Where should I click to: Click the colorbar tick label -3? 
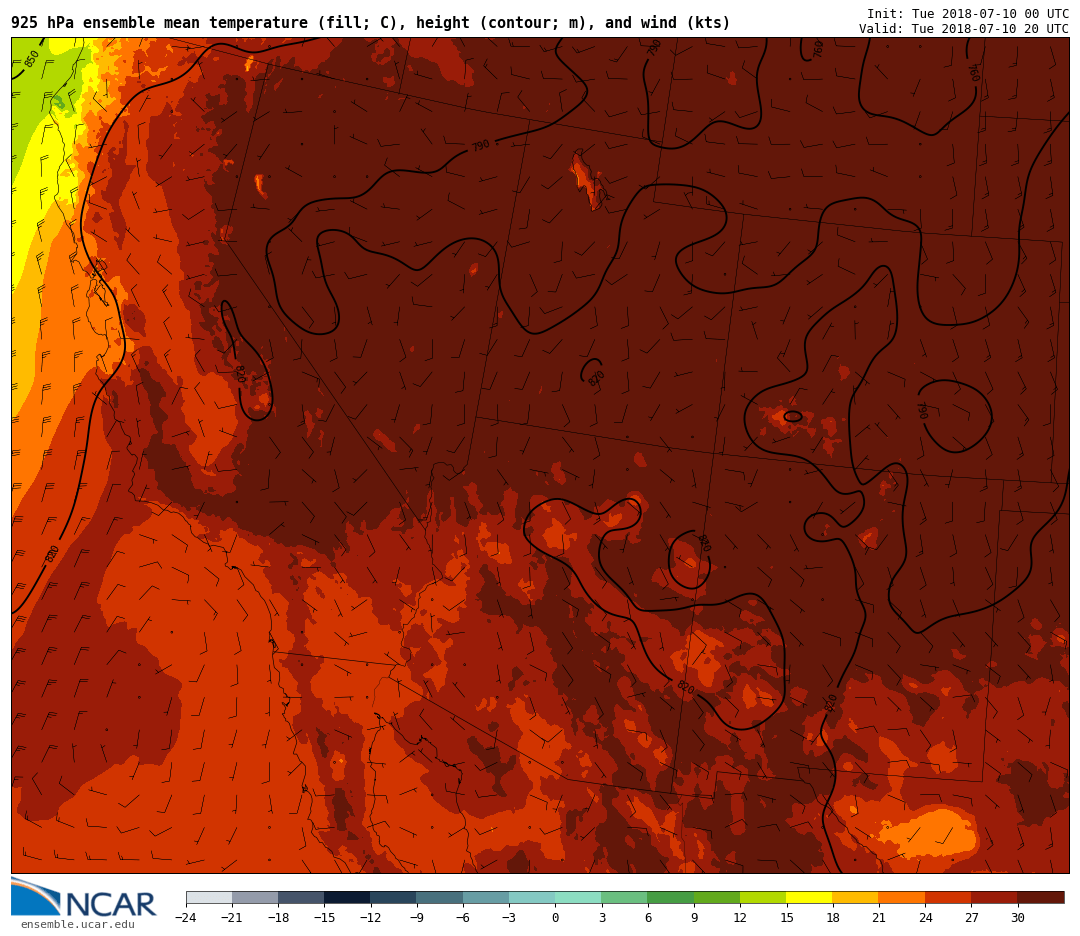point(509,918)
